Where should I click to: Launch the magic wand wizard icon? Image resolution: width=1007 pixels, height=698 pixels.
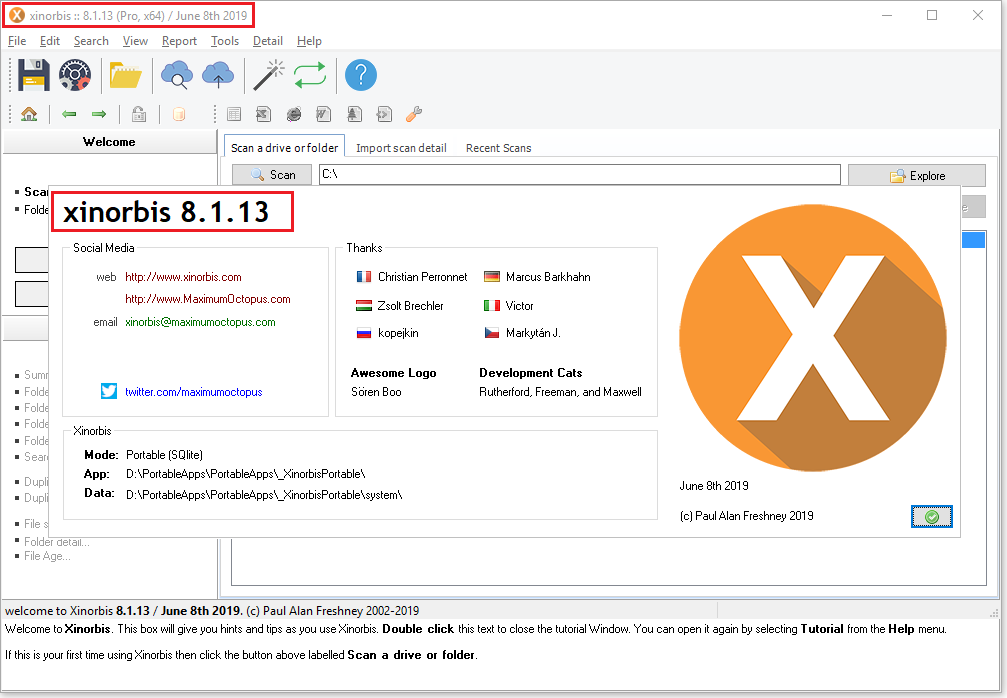(269, 75)
